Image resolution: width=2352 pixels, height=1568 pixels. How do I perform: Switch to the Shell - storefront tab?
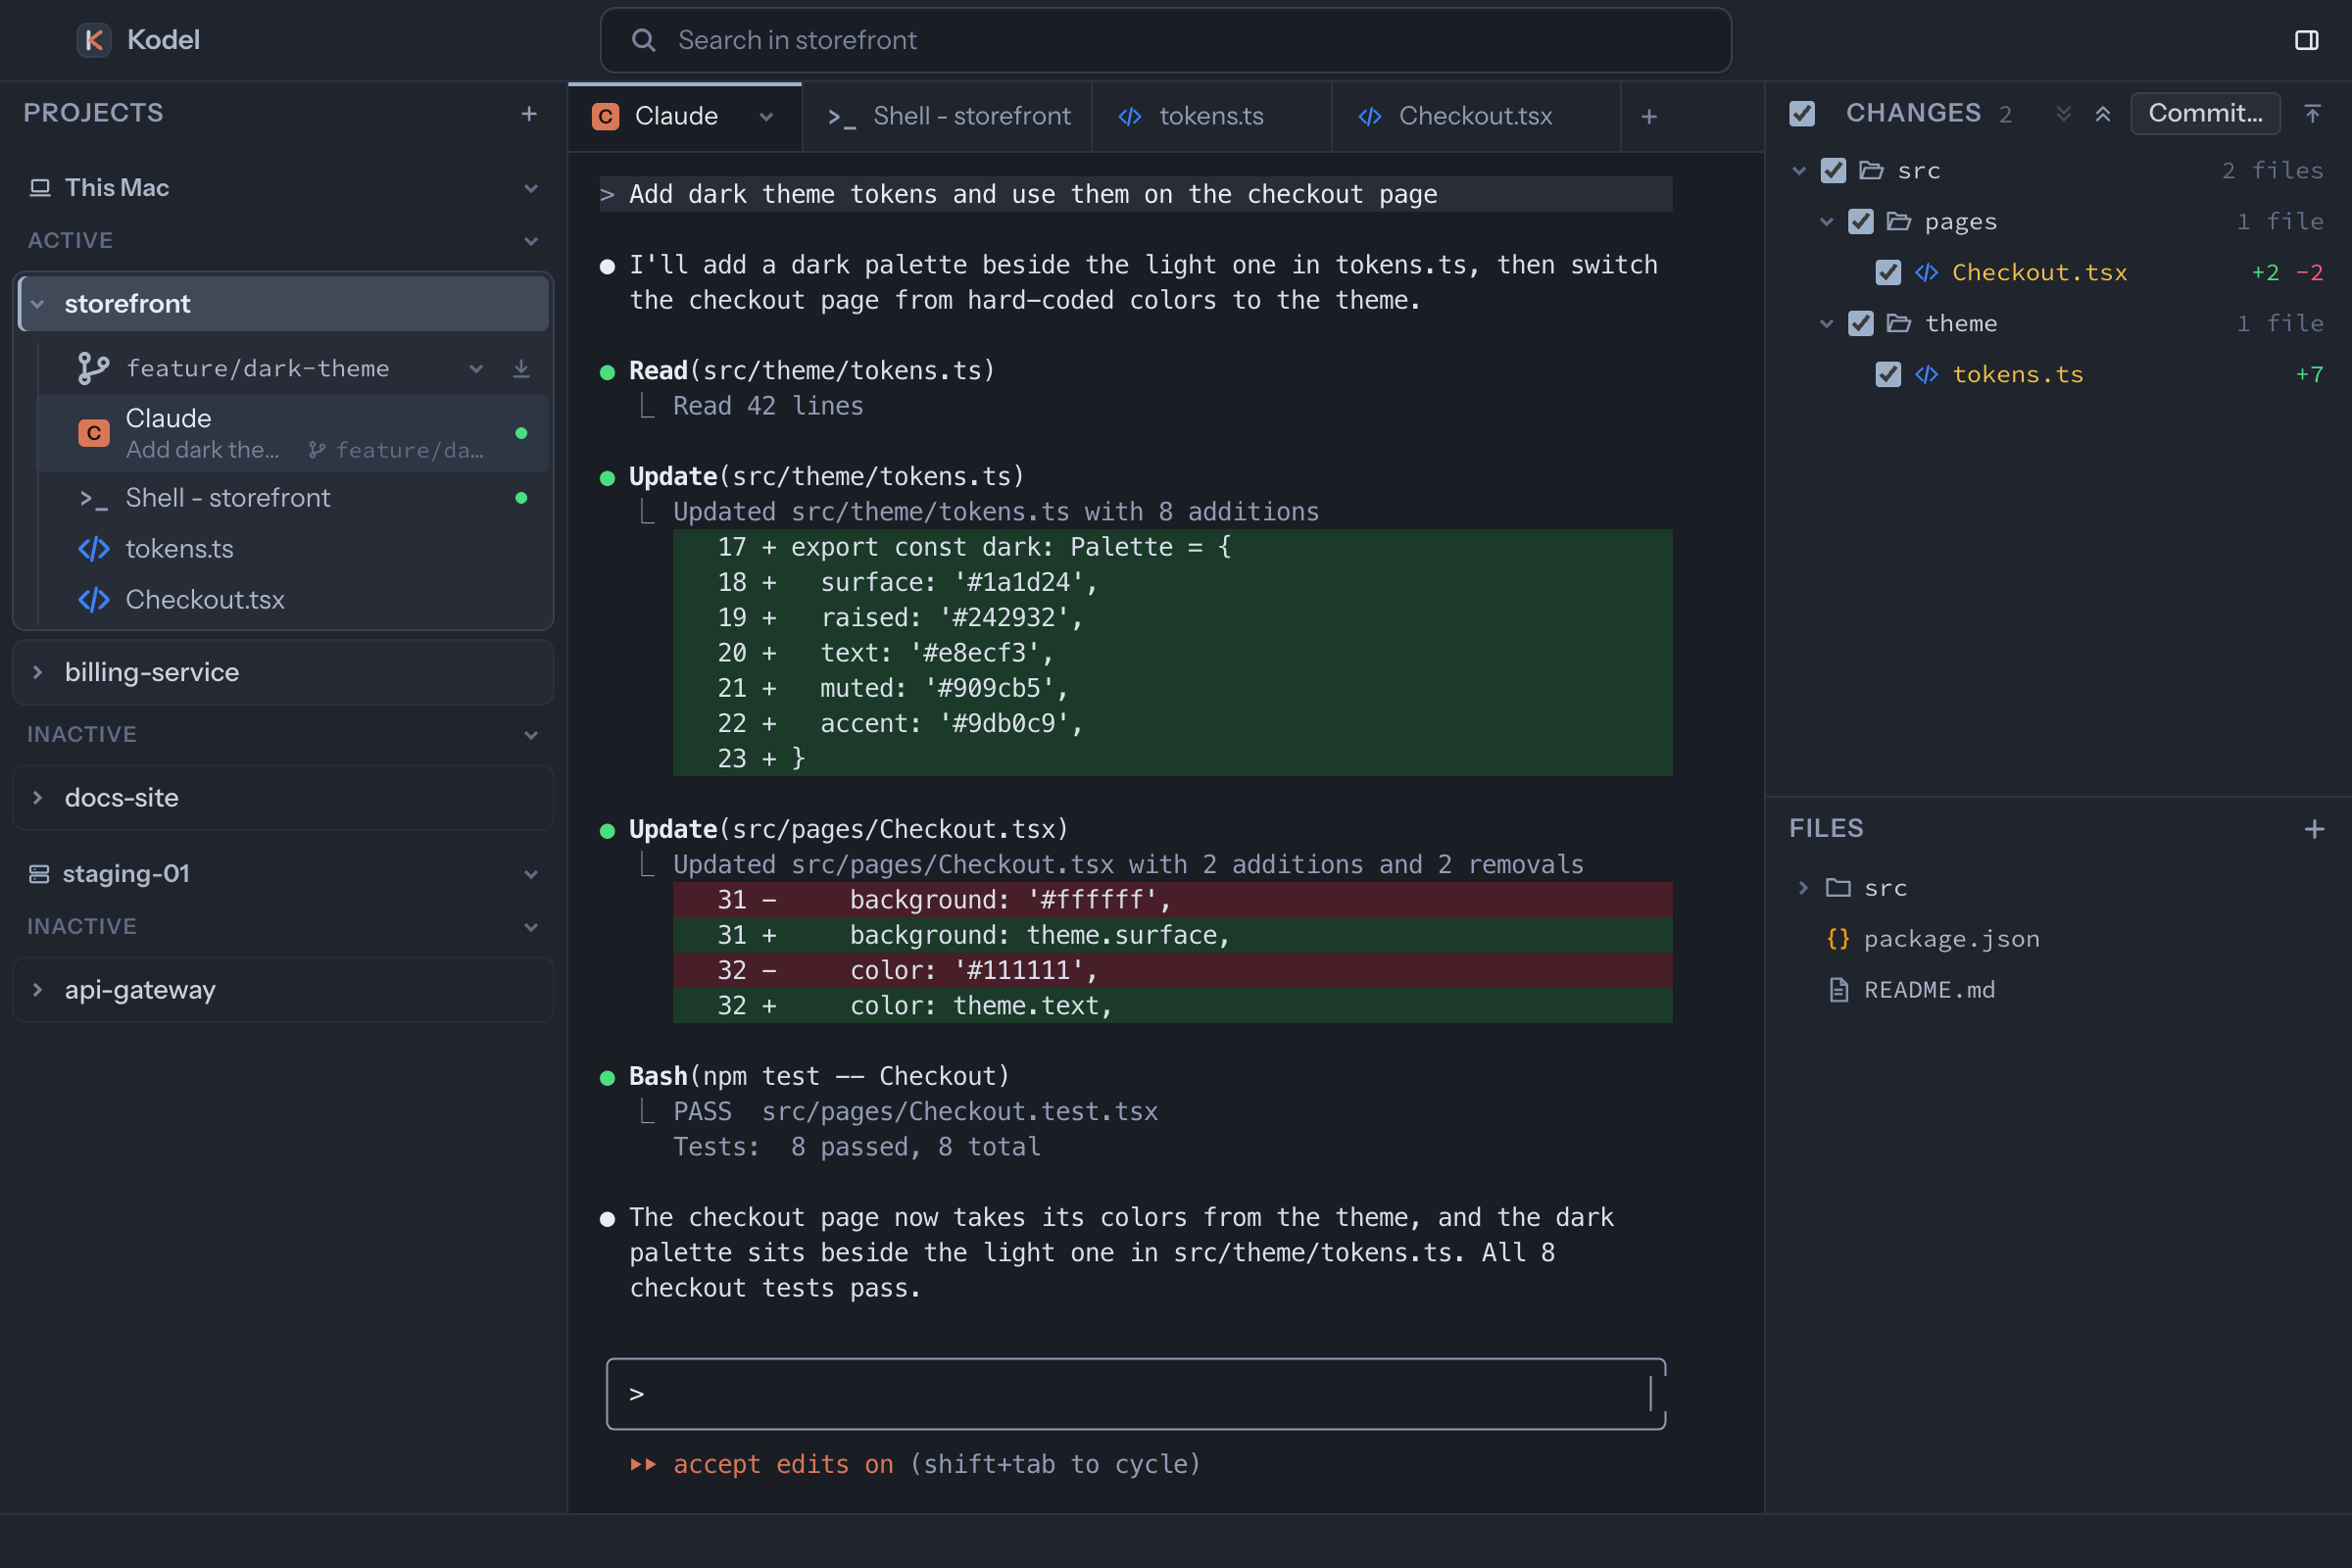(x=947, y=117)
